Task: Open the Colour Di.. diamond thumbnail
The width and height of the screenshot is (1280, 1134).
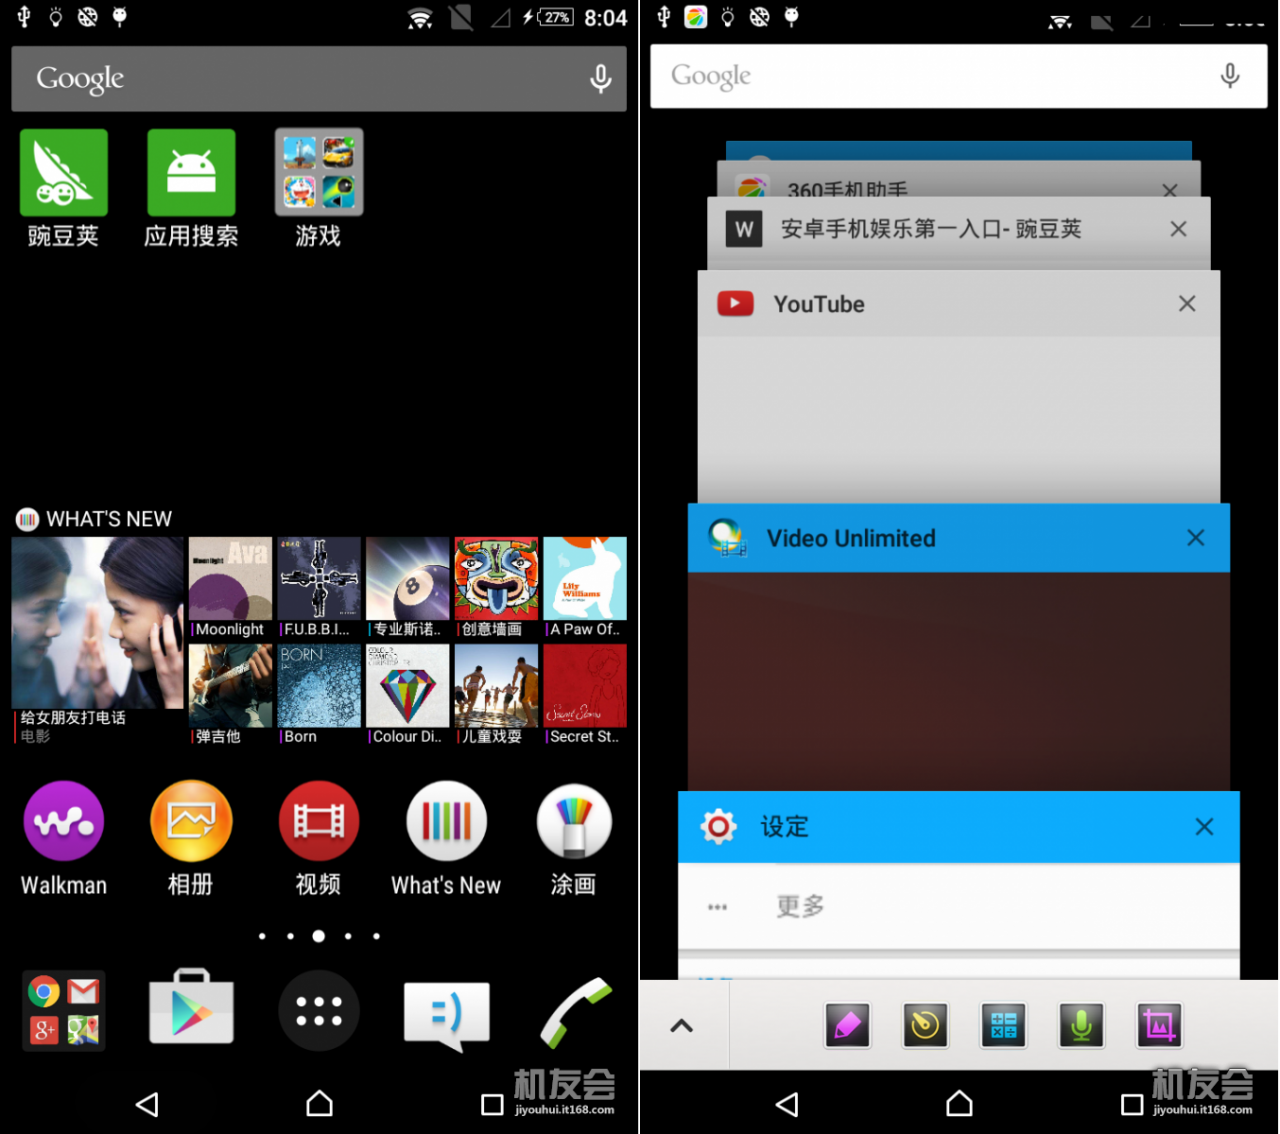Action: [x=407, y=686]
